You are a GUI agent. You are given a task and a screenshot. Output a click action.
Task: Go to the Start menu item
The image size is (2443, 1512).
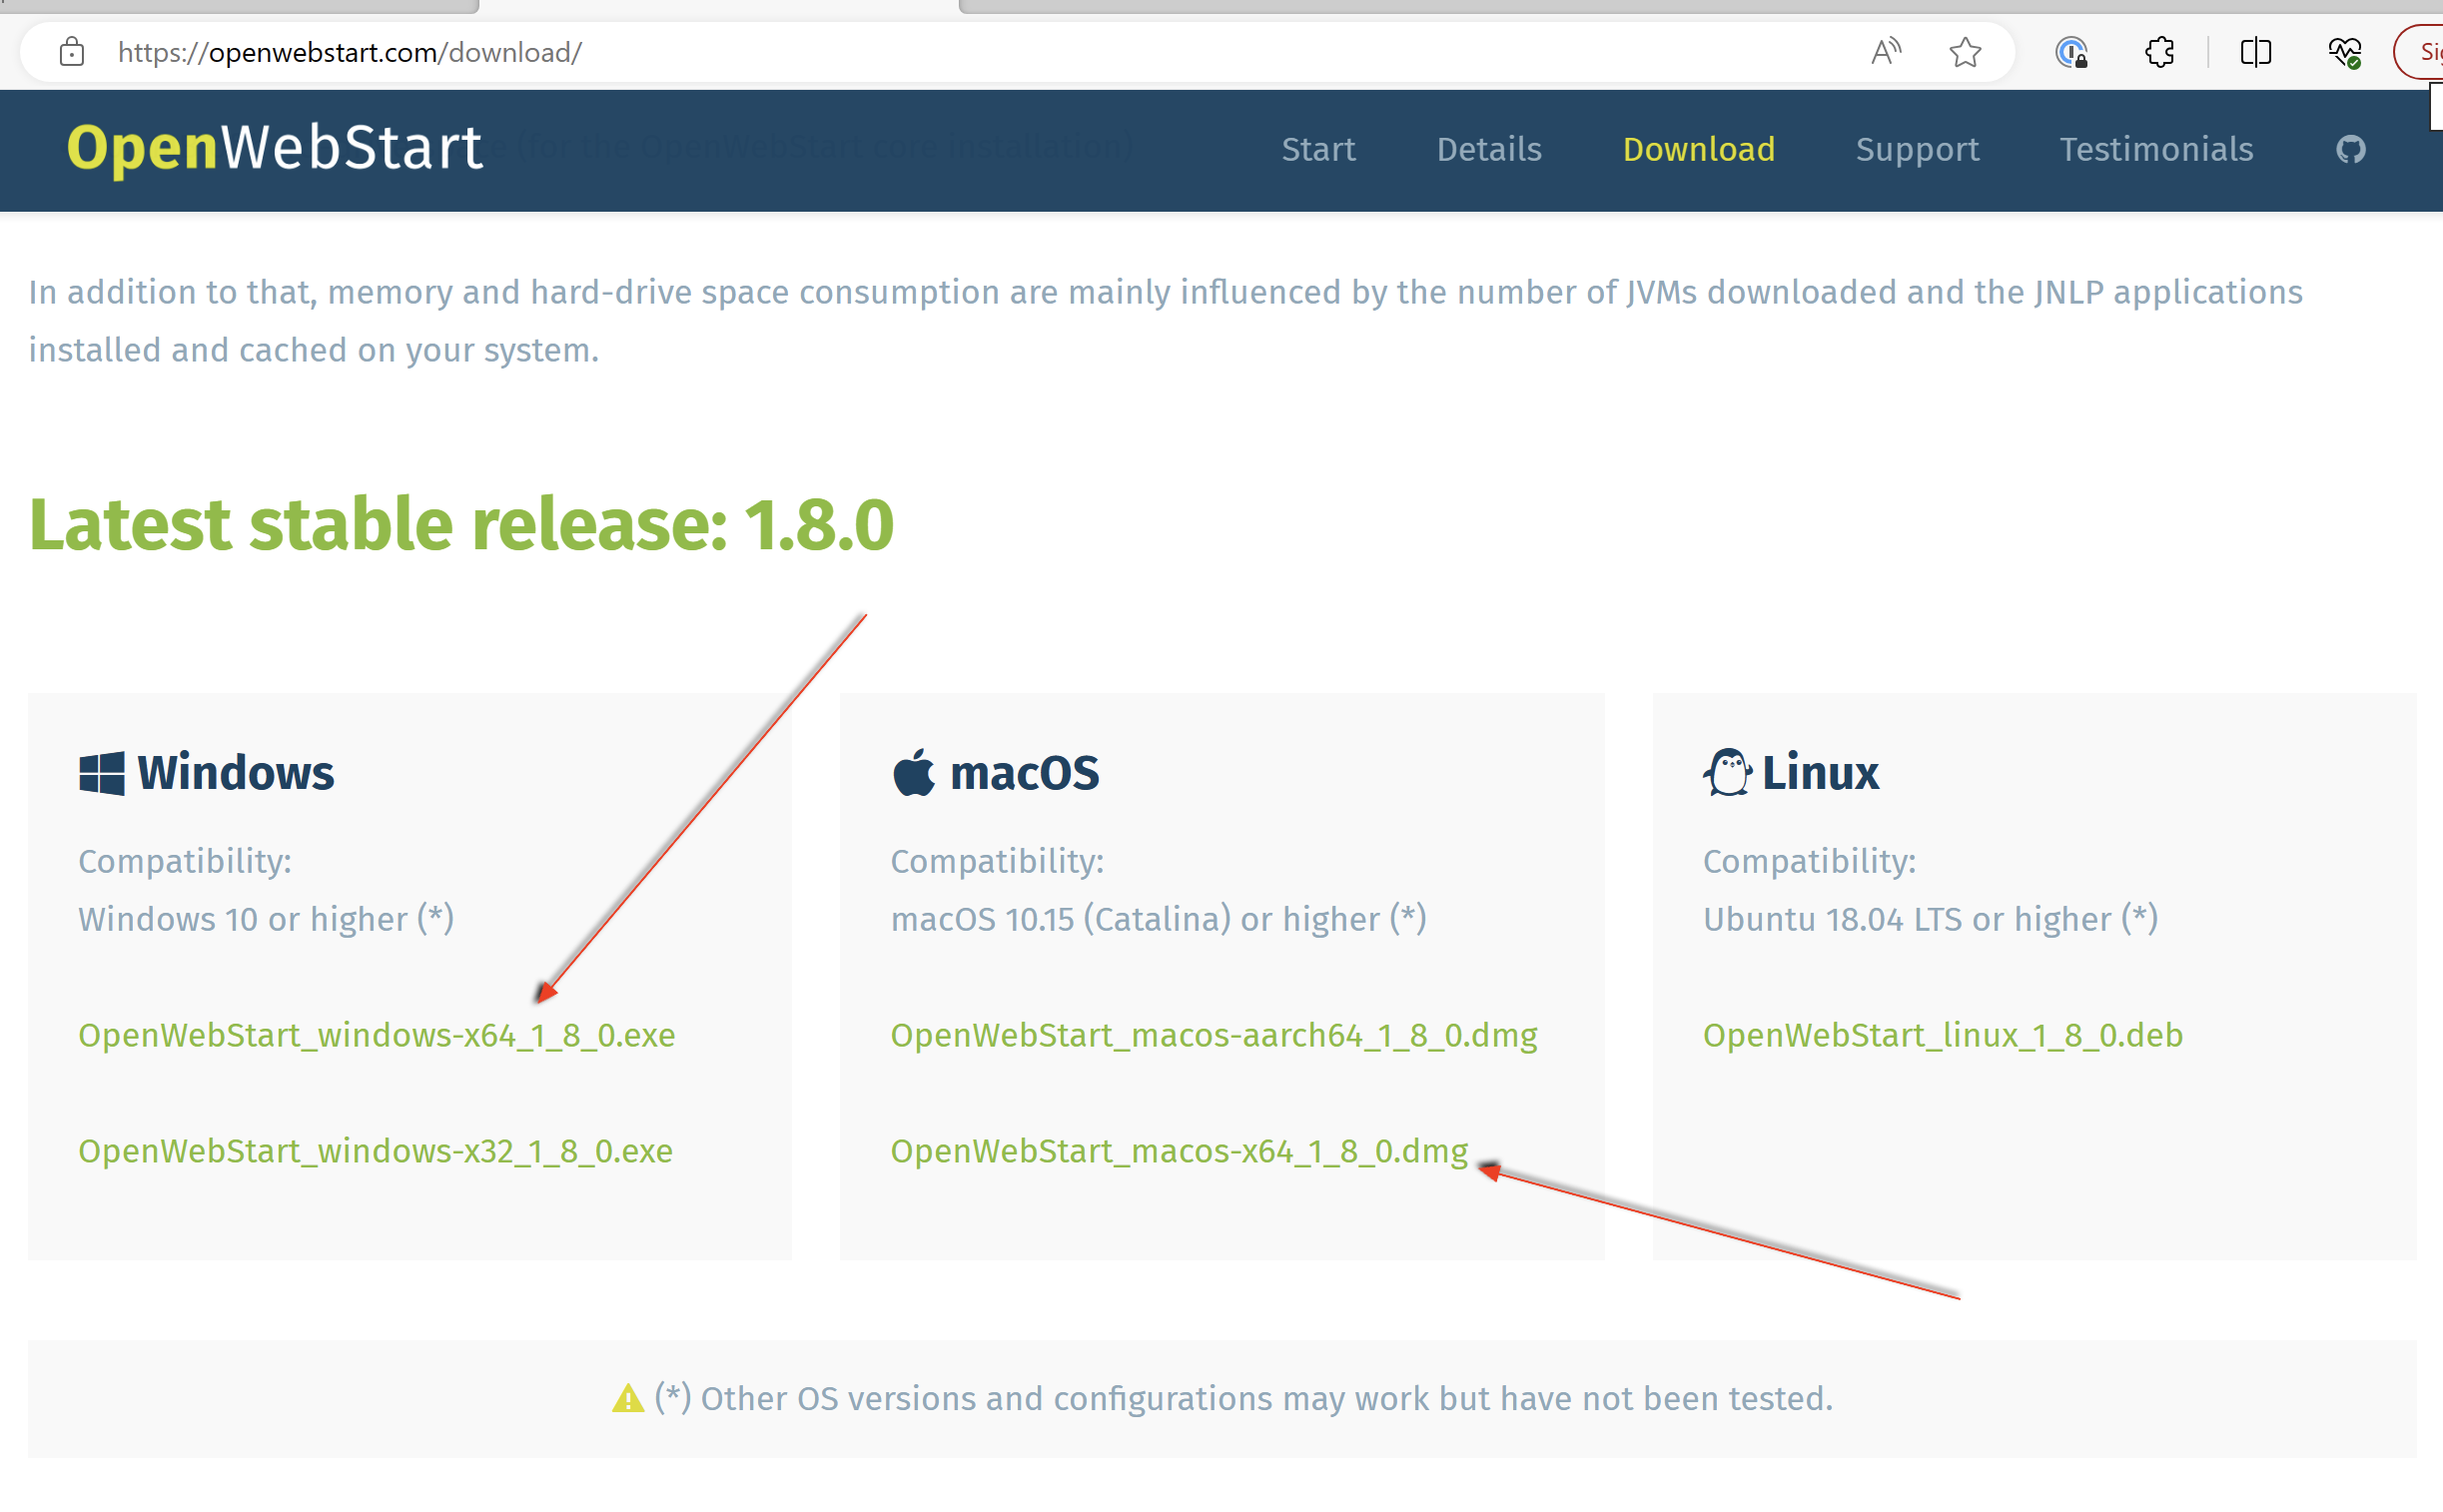click(x=1318, y=150)
